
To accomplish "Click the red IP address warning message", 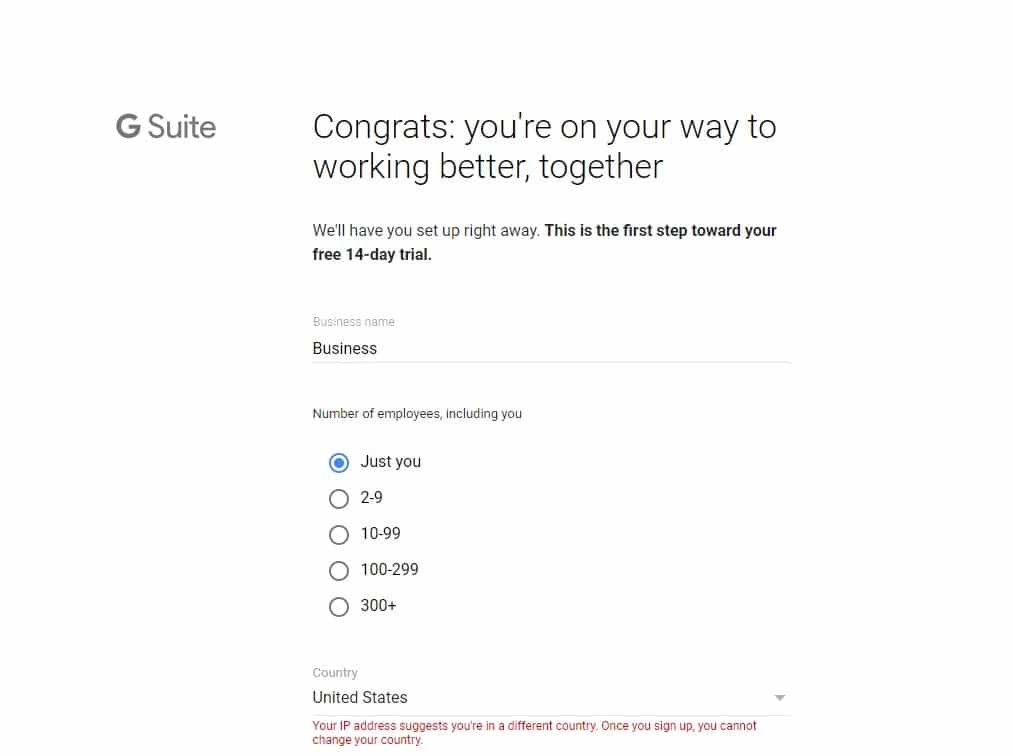I will click(535, 733).
